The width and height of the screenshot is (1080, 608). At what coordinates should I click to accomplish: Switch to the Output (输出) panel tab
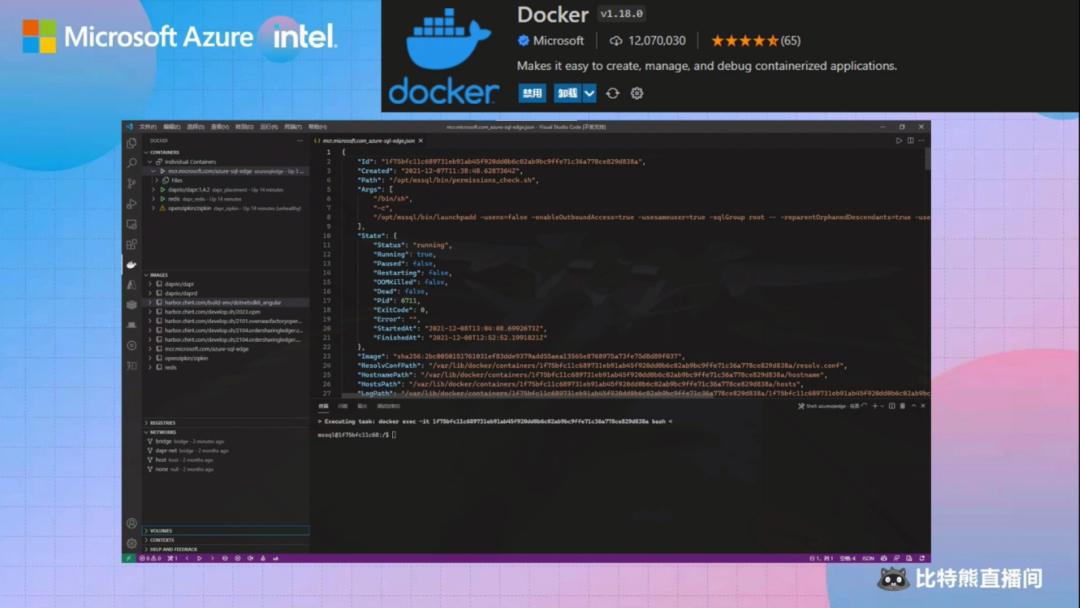pos(362,406)
